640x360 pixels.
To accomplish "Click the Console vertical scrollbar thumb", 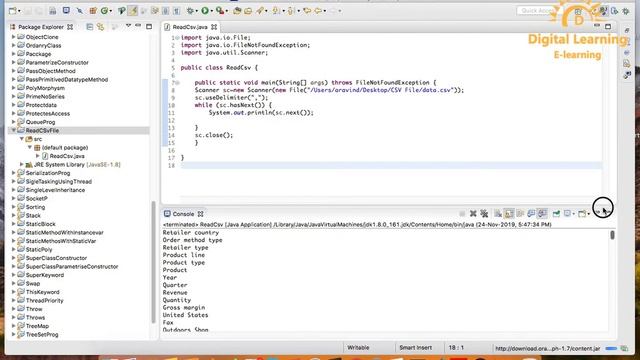I will pyautogui.click(x=612, y=235).
